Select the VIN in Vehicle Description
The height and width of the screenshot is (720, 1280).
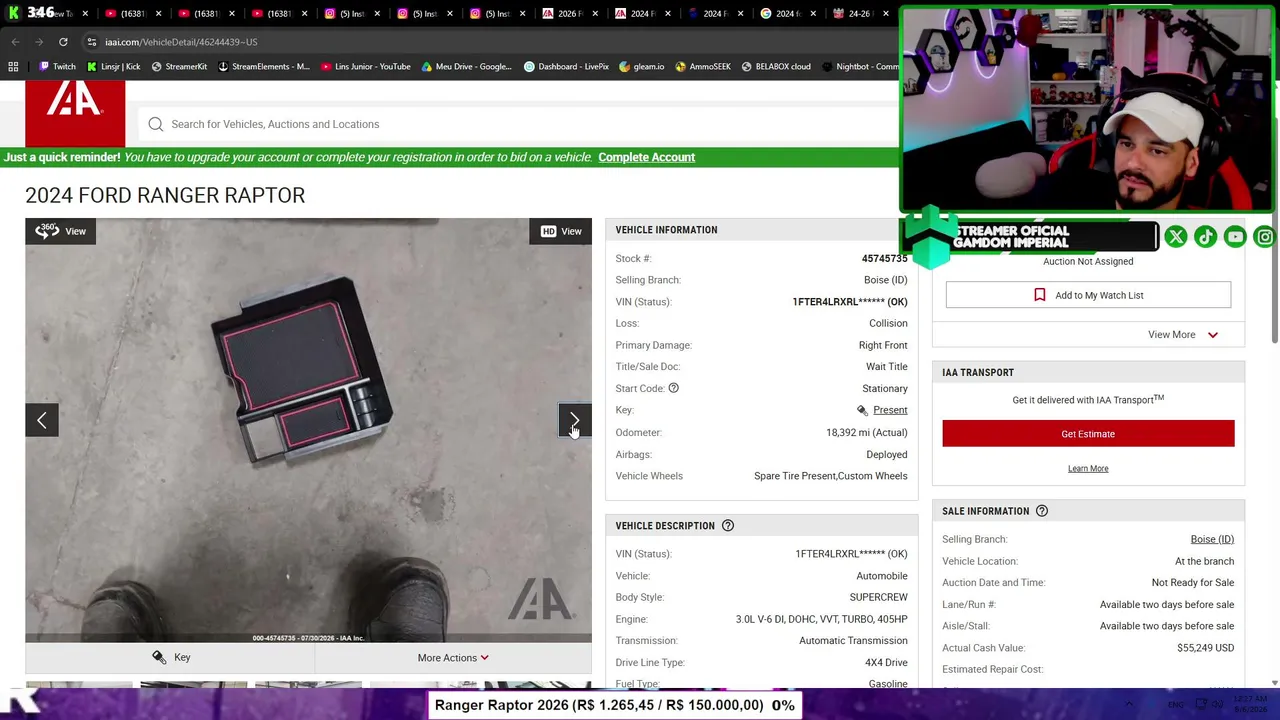coord(851,554)
